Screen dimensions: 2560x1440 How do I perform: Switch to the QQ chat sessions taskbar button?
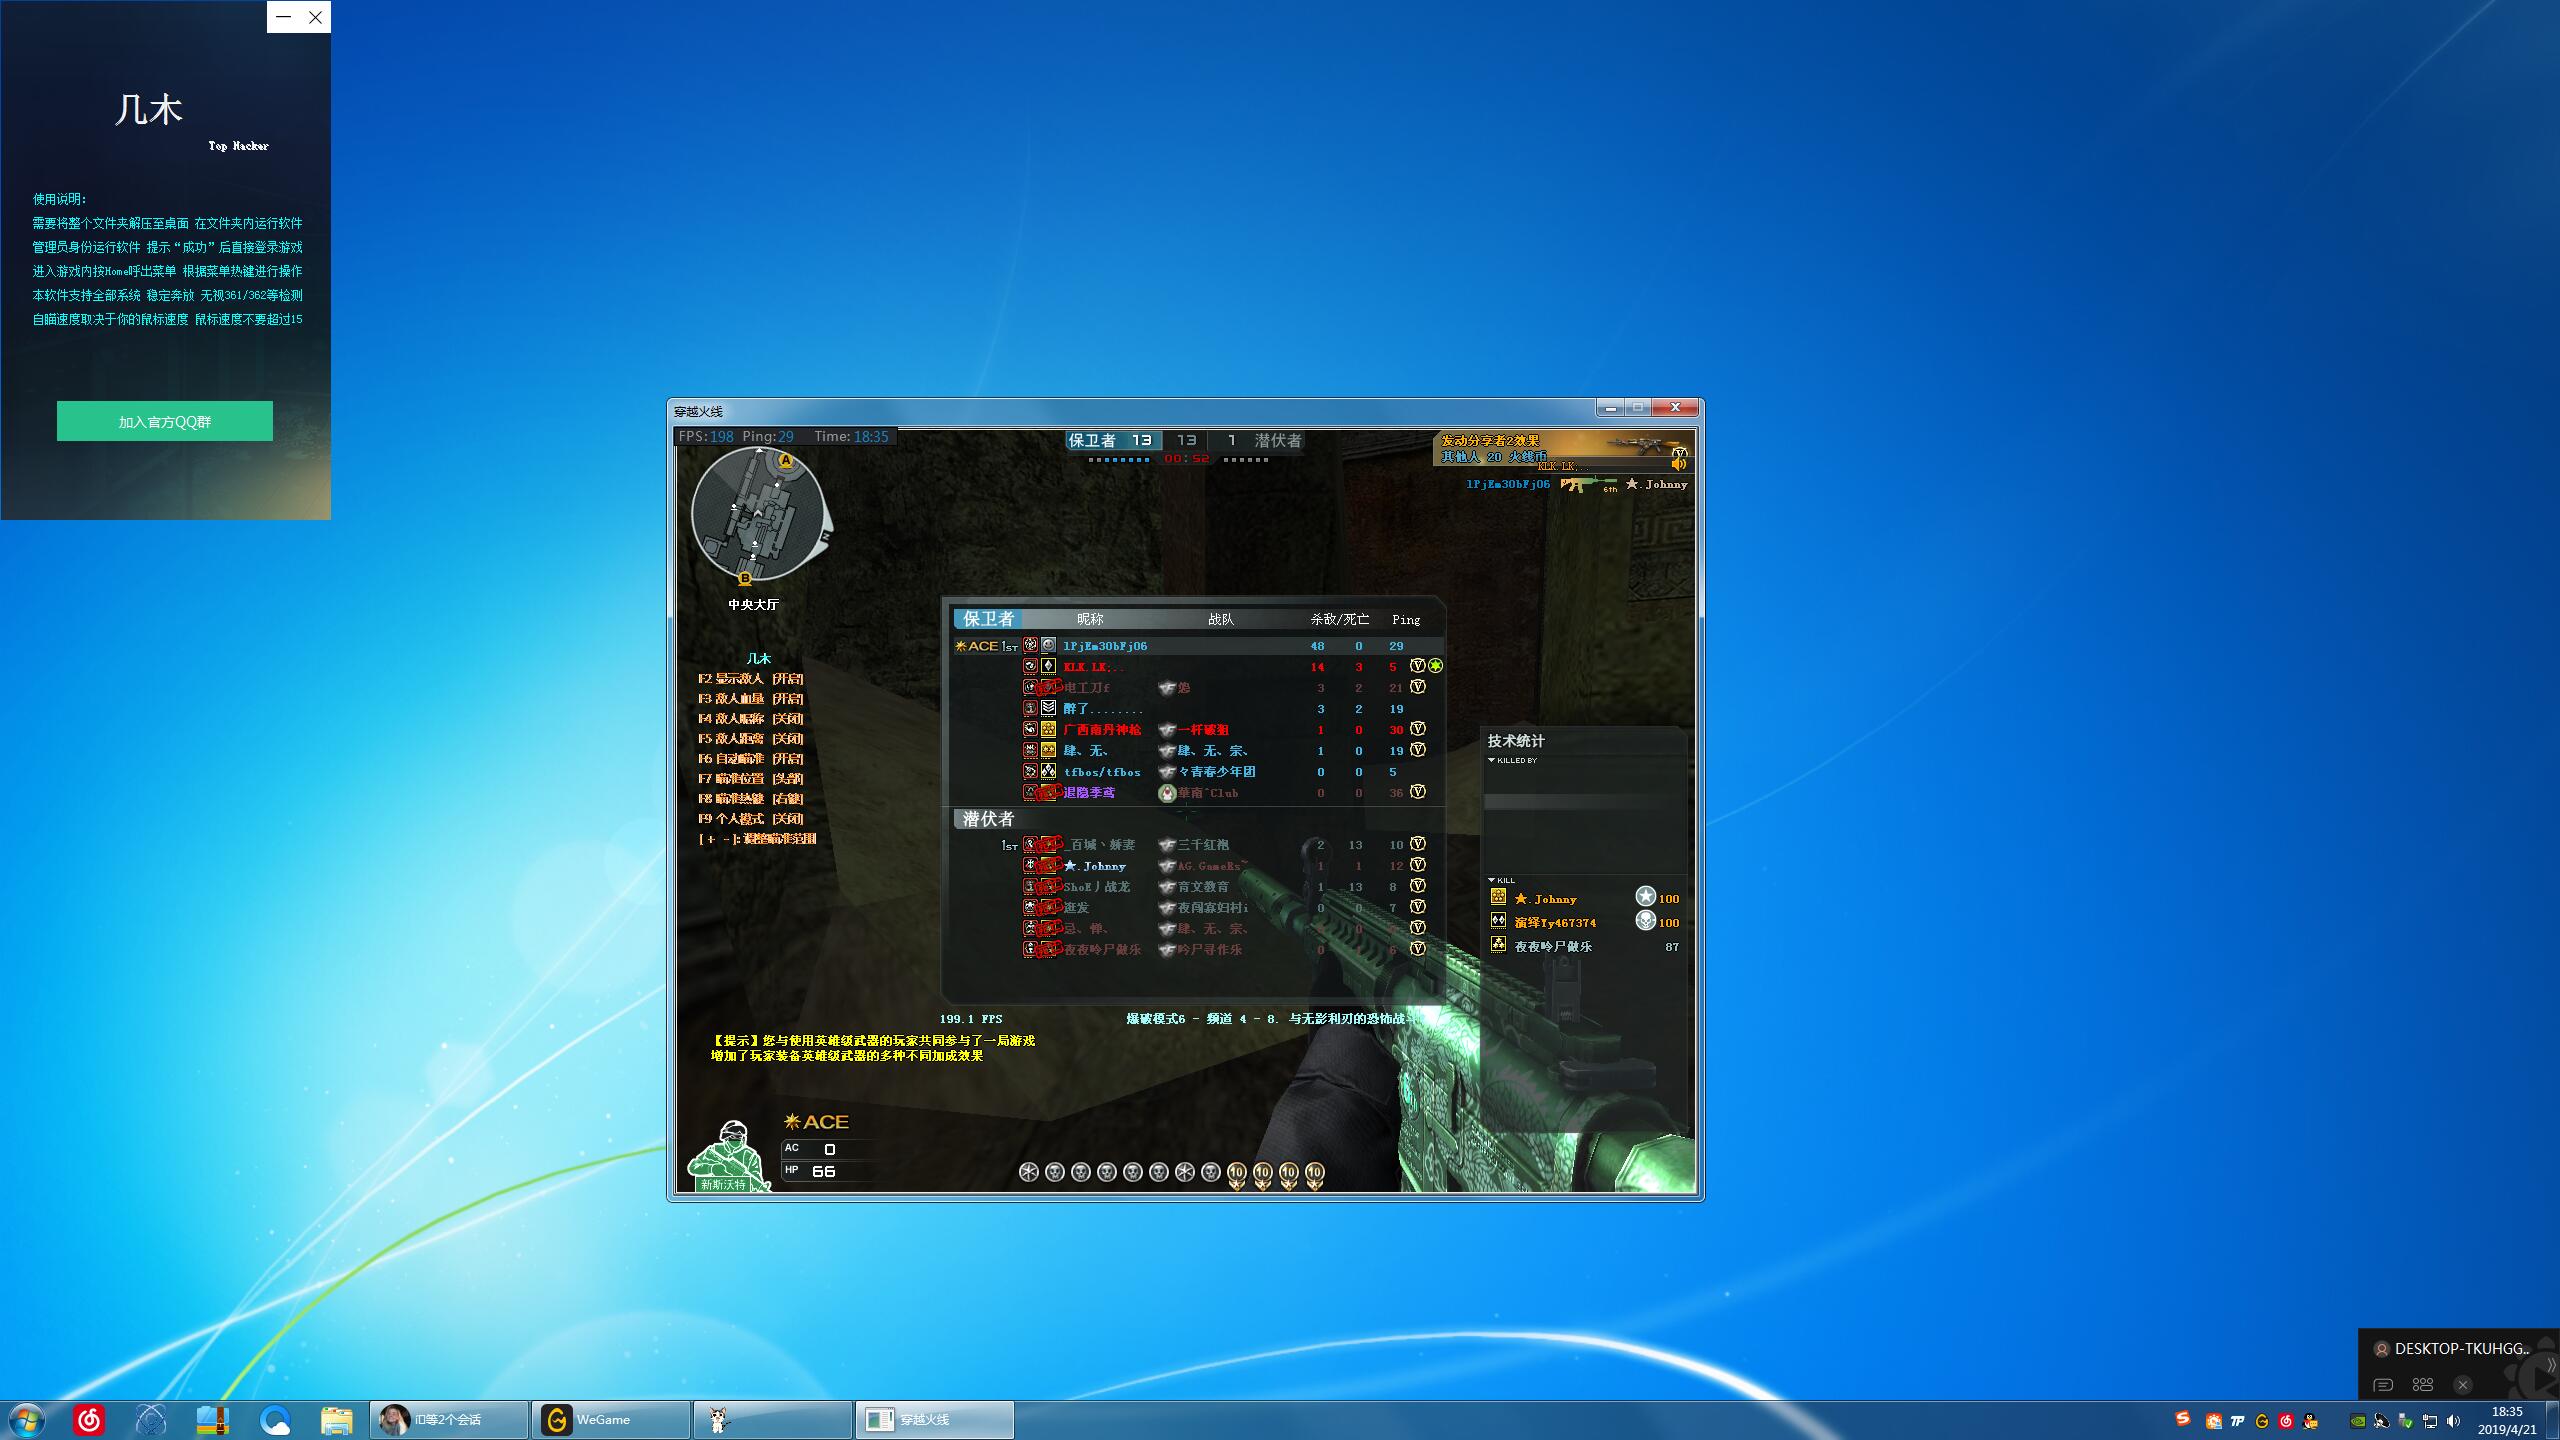pyautogui.click(x=449, y=1420)
